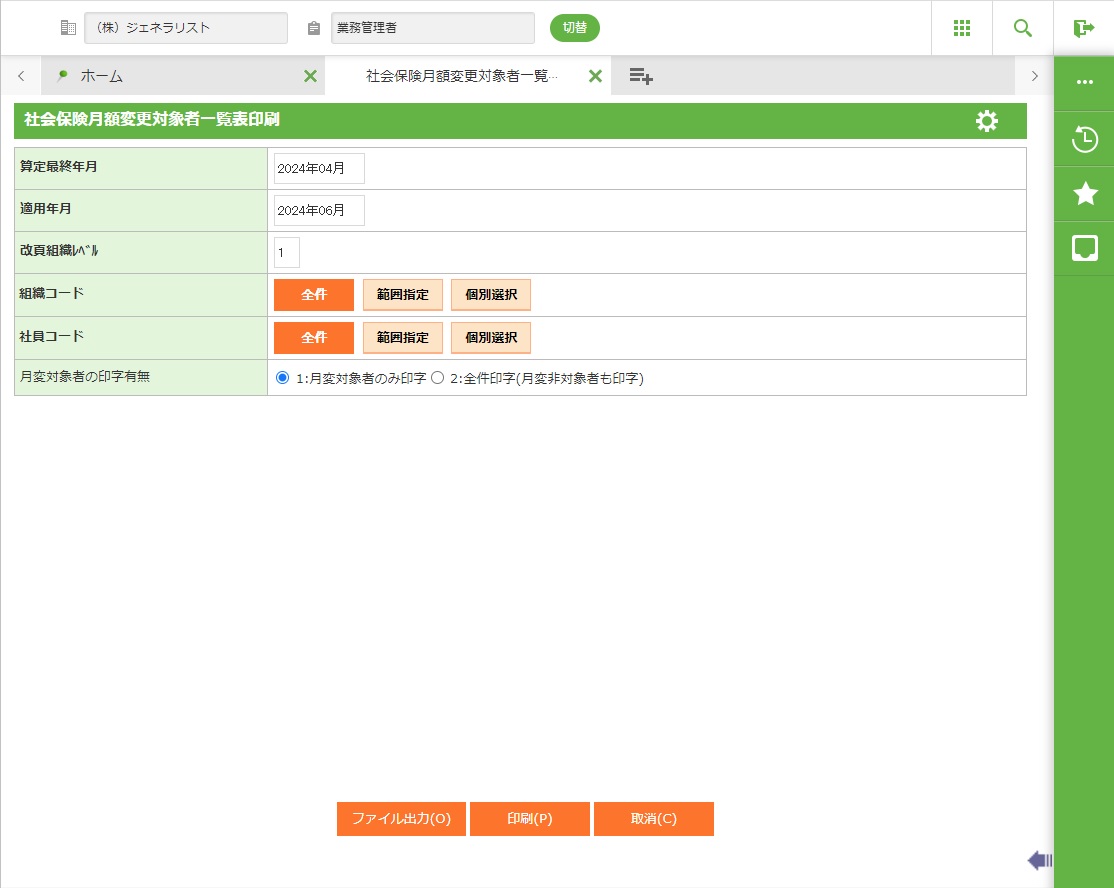Screen dimensions: 1114x888
Task: Select 2:全件印字 radio option
Action: click(438, 378)
